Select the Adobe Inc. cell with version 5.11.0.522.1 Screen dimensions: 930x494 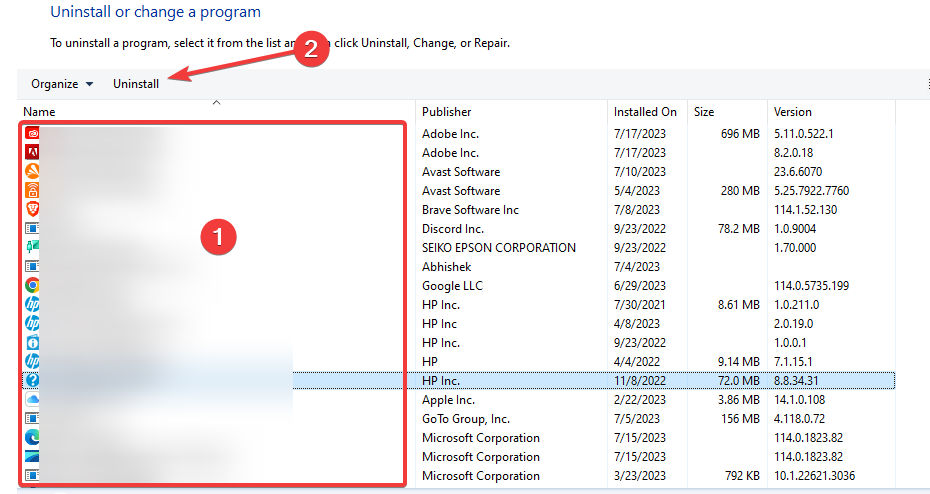click(450, 133)
